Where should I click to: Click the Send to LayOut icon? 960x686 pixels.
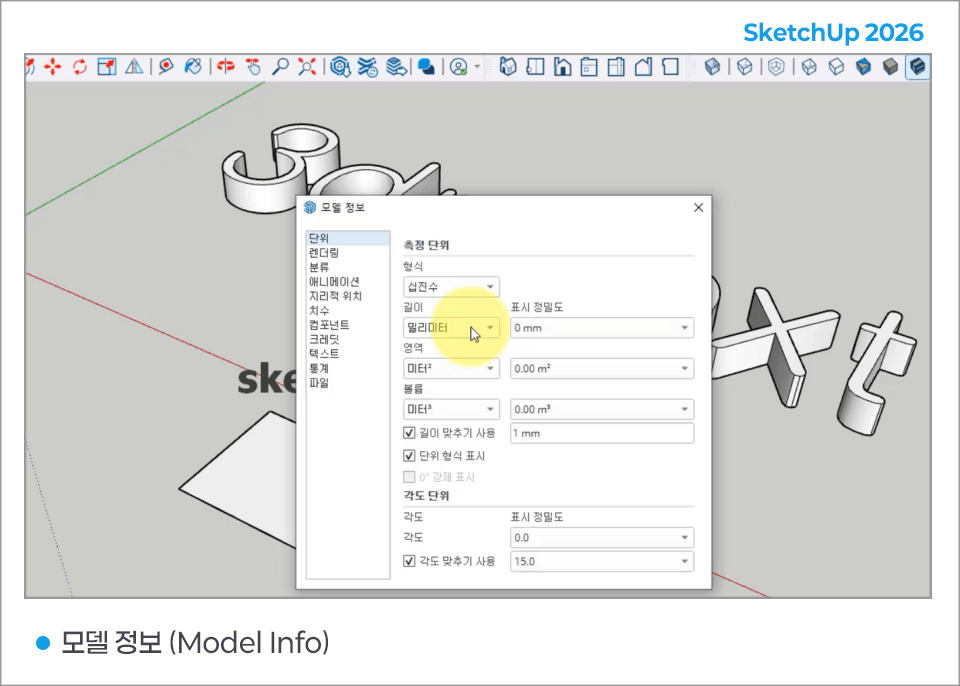pyautogui.click(x=396, y=66)
